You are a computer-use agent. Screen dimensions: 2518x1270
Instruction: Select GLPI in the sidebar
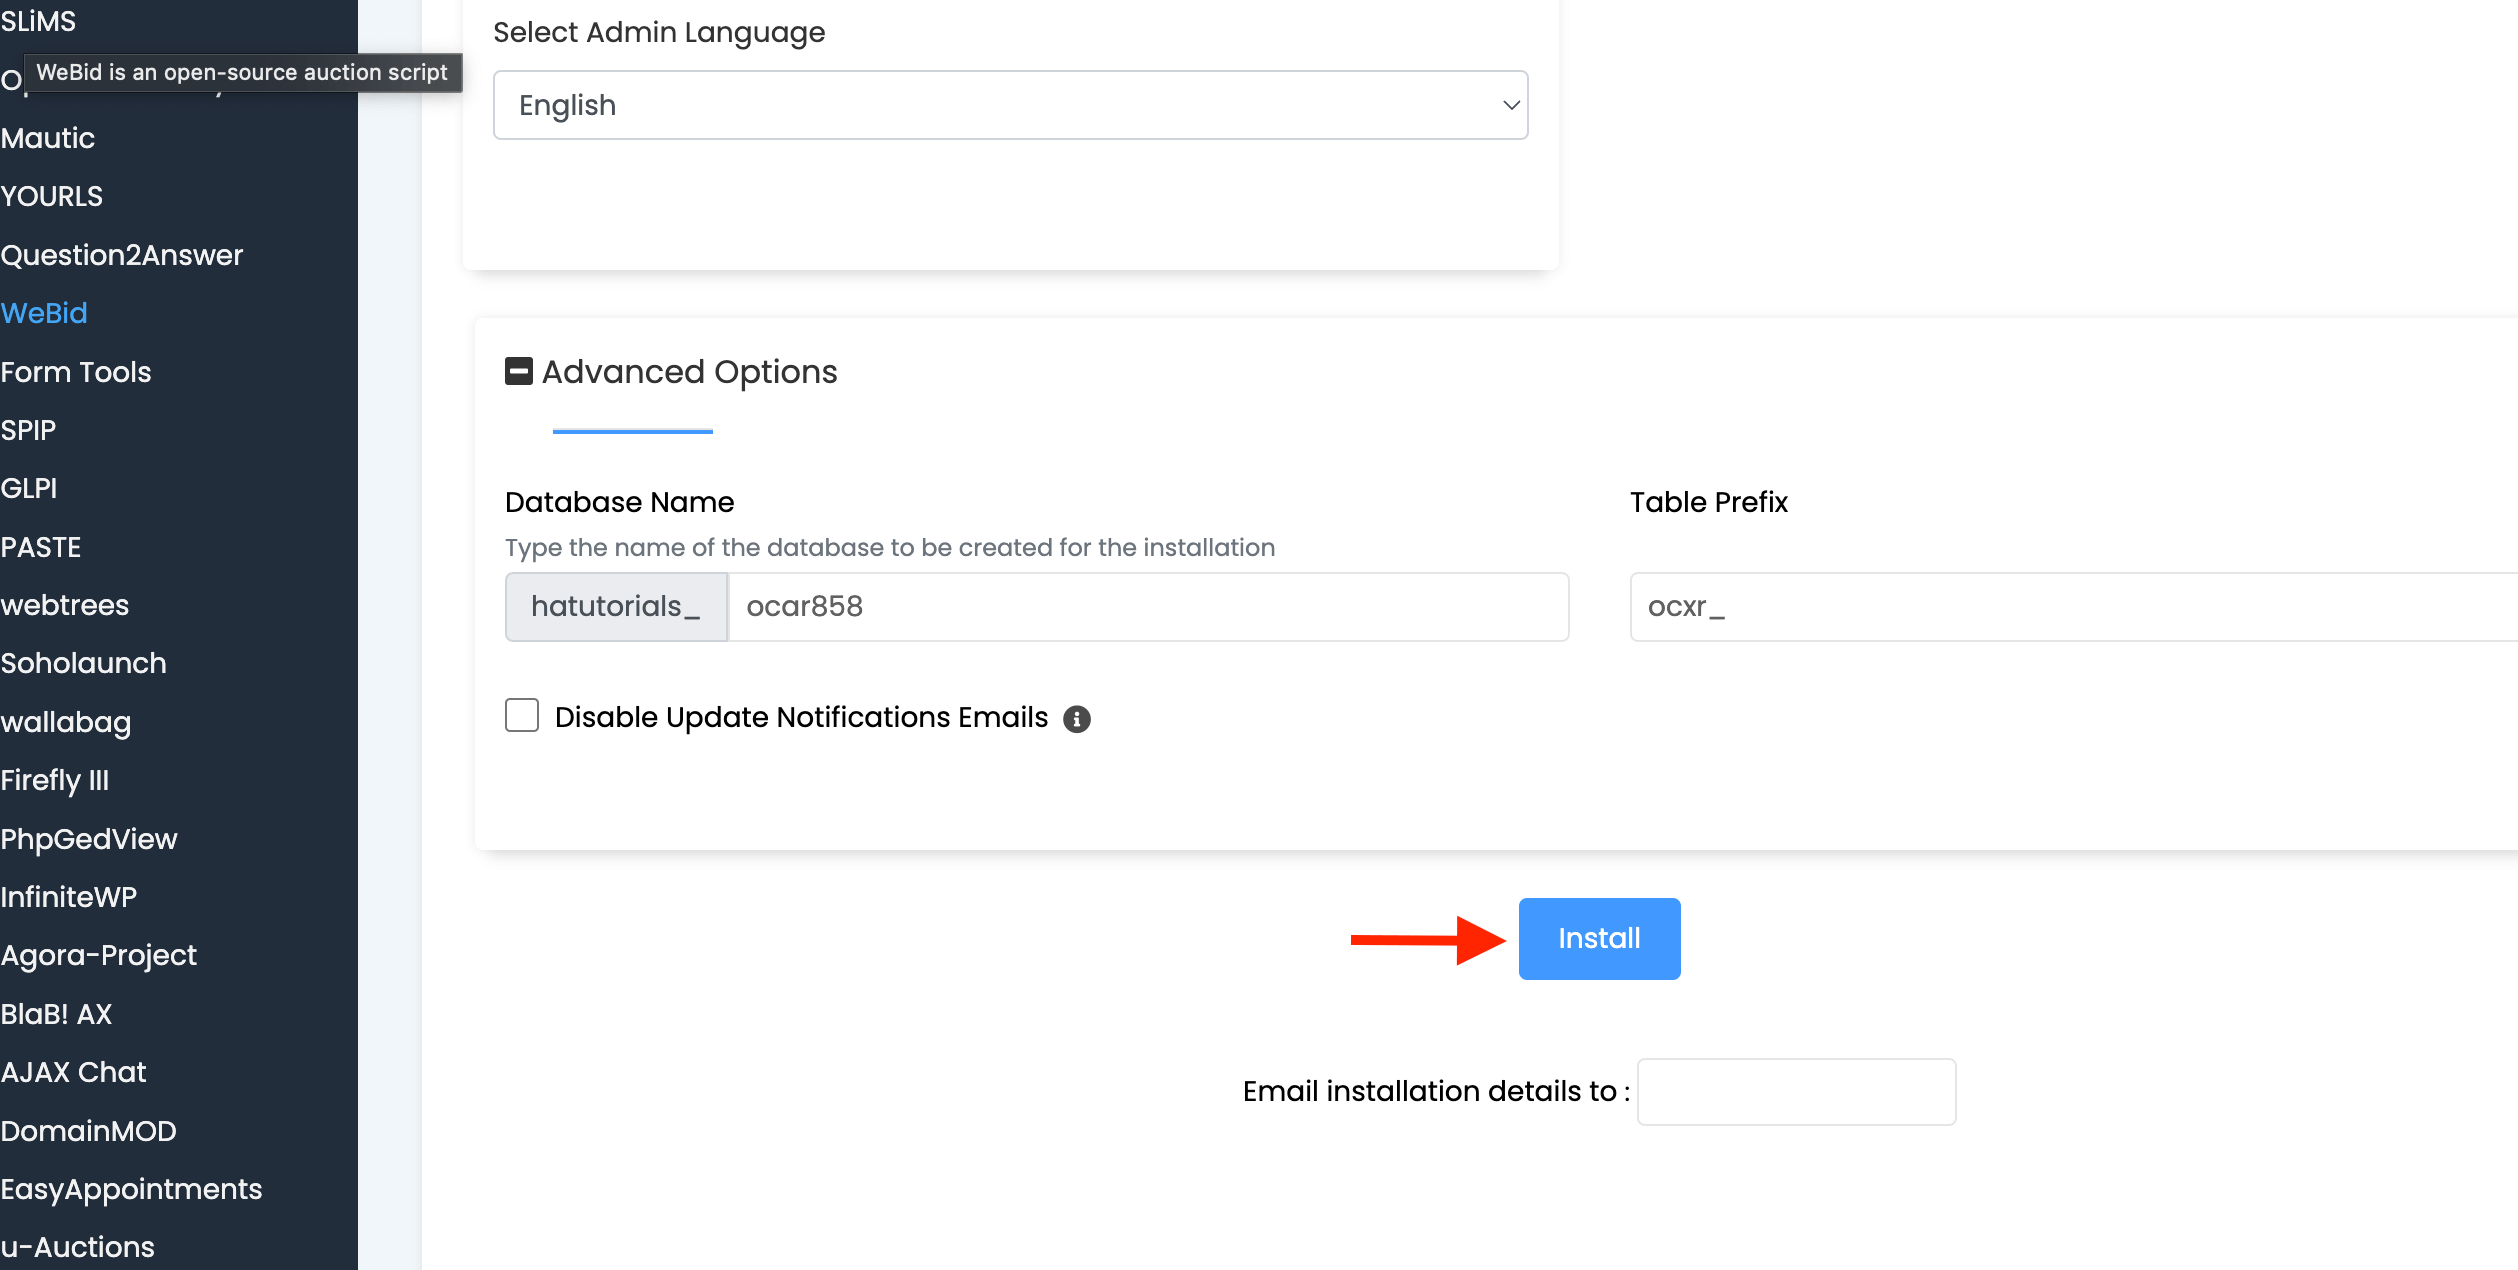pyautogui.click(x=29, y=488)
